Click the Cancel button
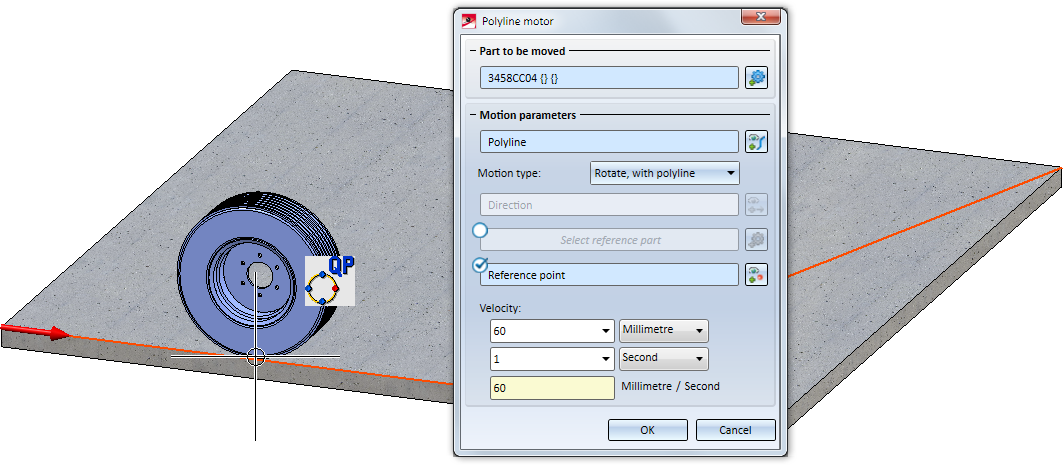 736,430
